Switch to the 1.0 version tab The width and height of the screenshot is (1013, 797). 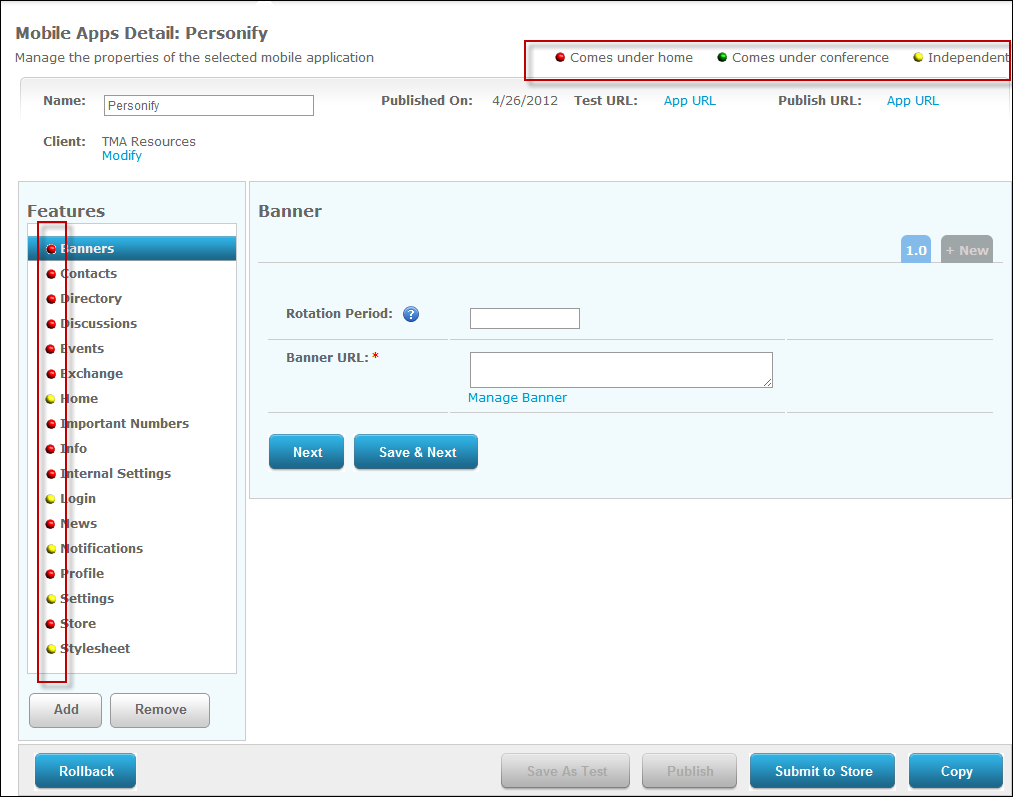(x=916, y=250)
